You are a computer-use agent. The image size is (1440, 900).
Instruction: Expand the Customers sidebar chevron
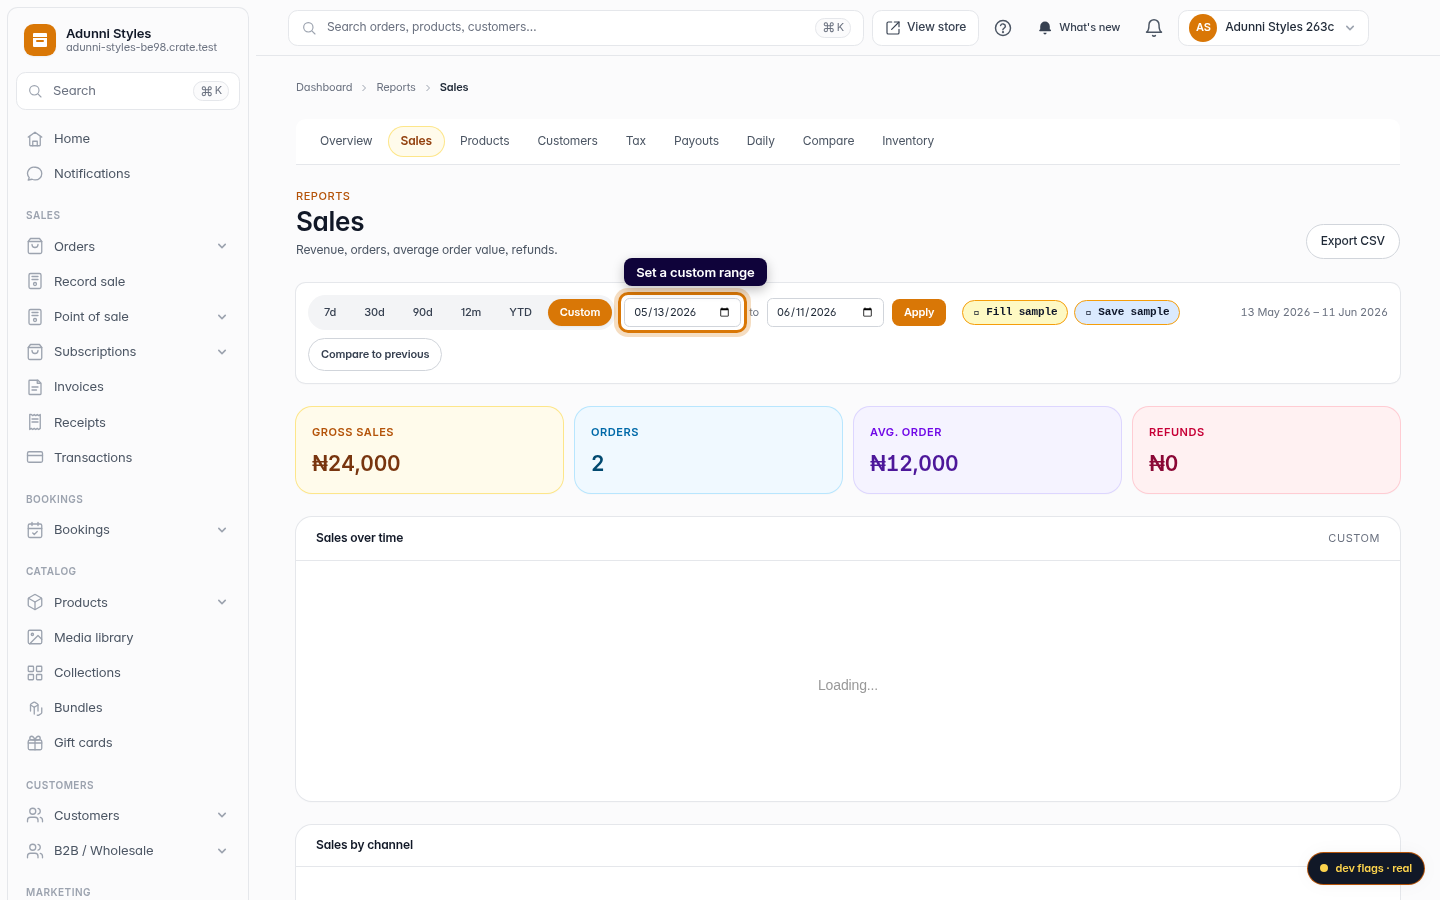(x=222, y=816)
